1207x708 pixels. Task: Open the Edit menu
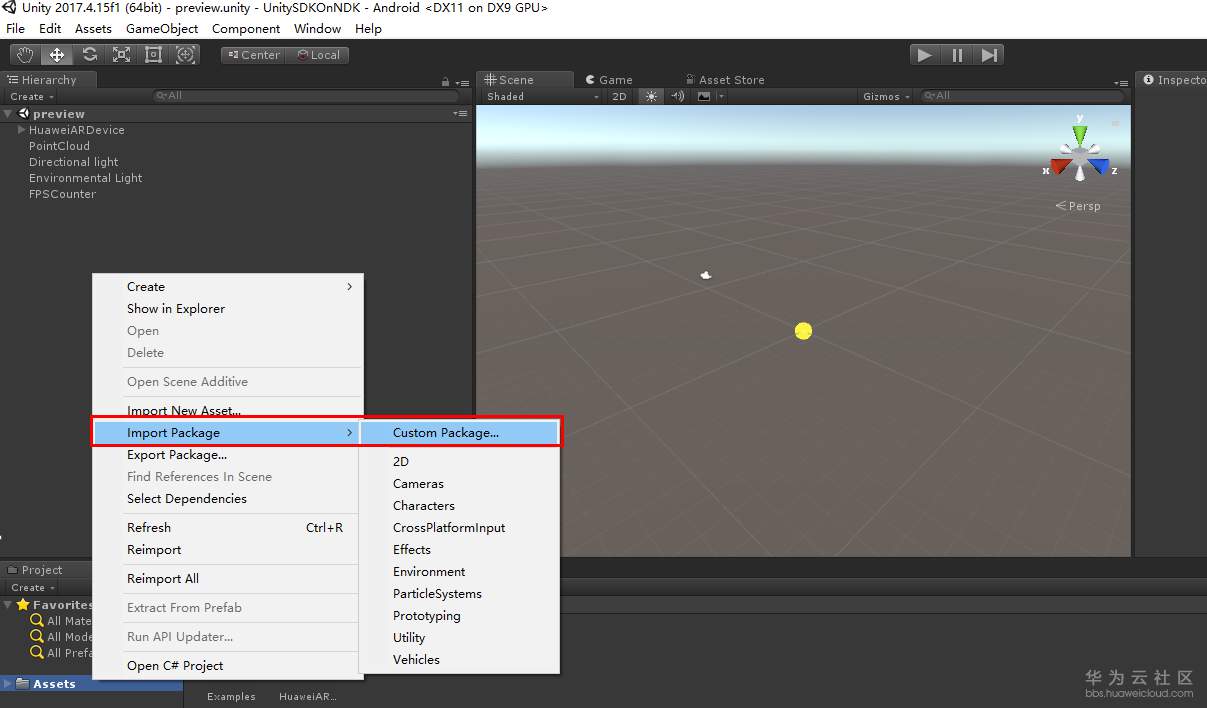pos(50,29)
